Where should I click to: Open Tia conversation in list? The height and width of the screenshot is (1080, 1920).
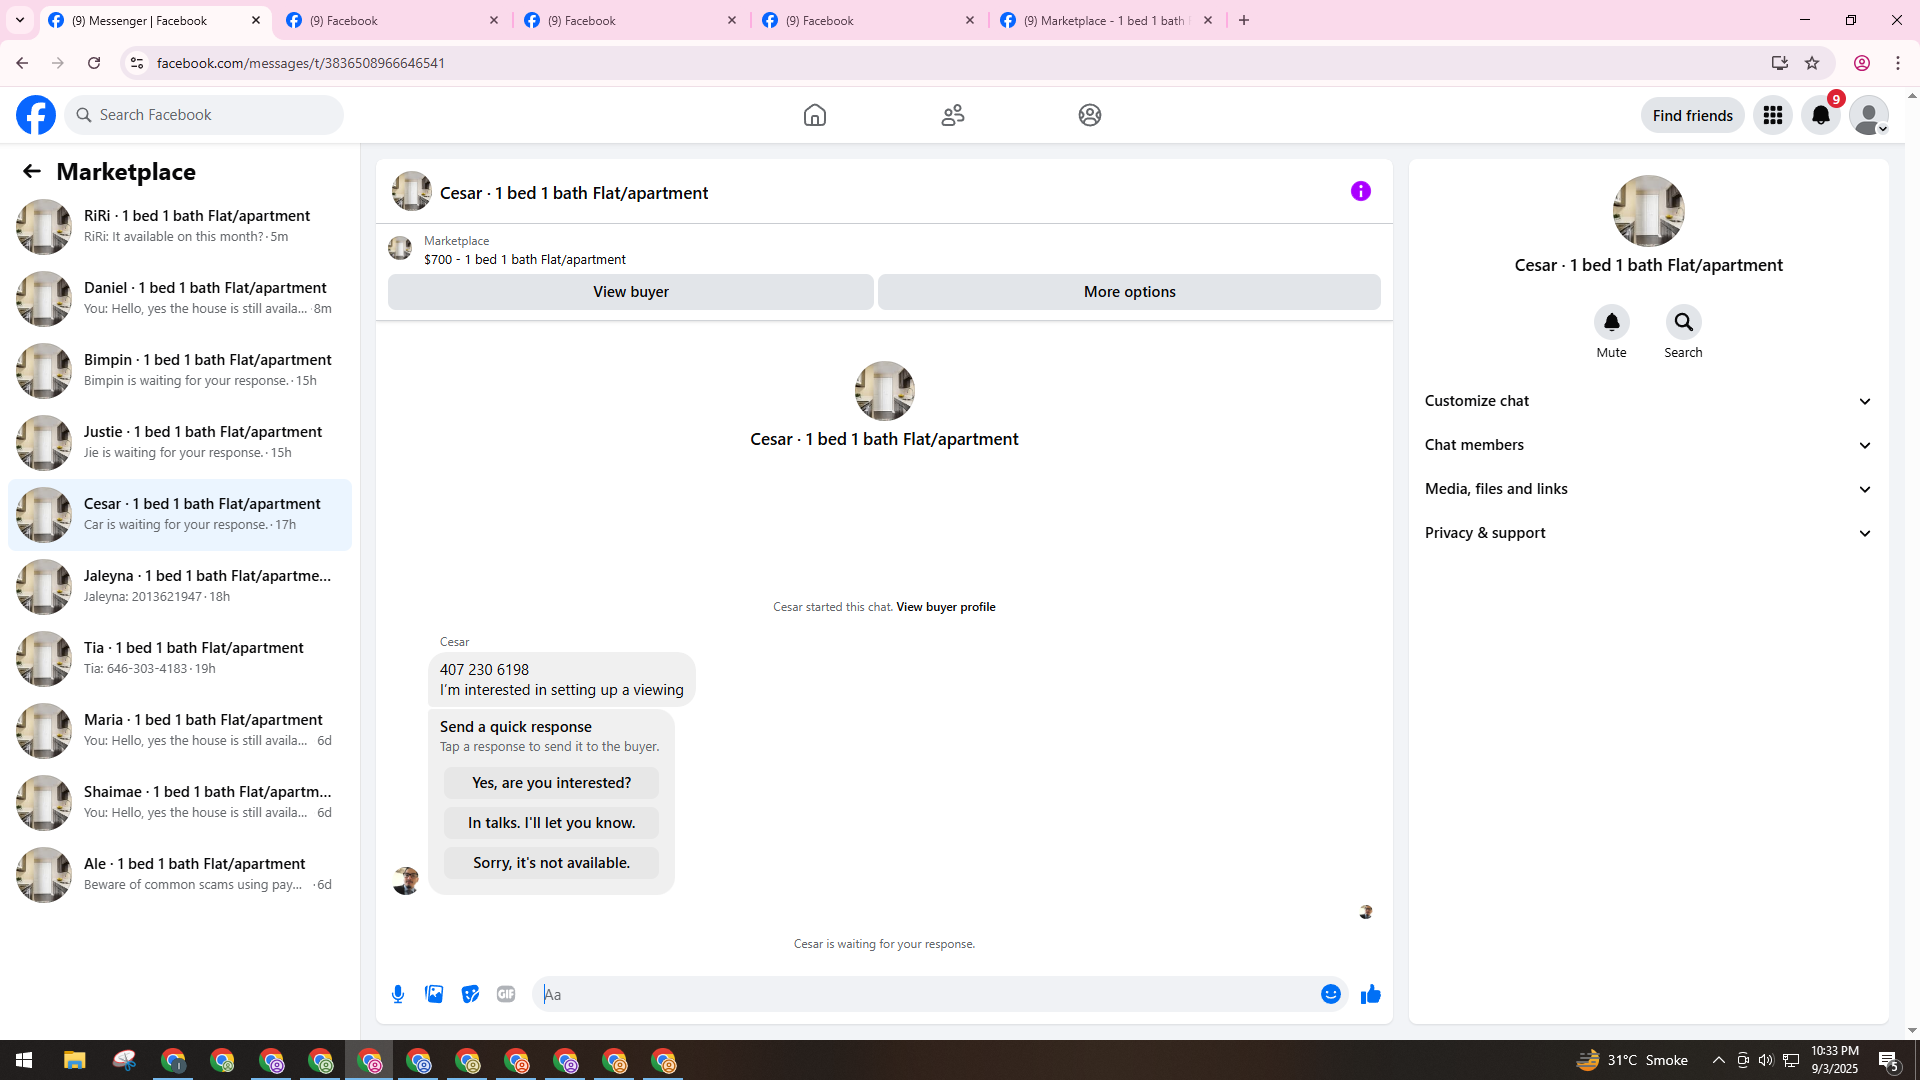tap(180, 658)
